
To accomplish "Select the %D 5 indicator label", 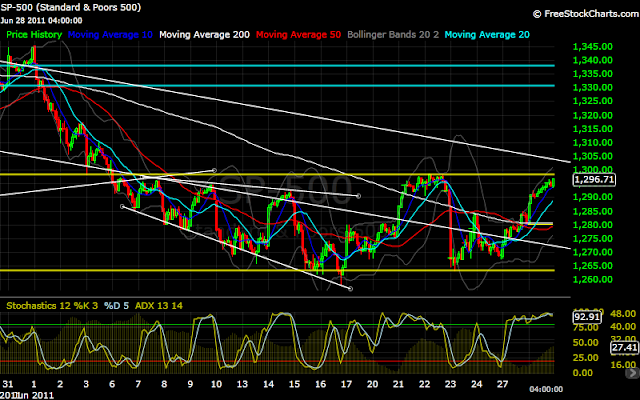I will (x=116, y=306).
